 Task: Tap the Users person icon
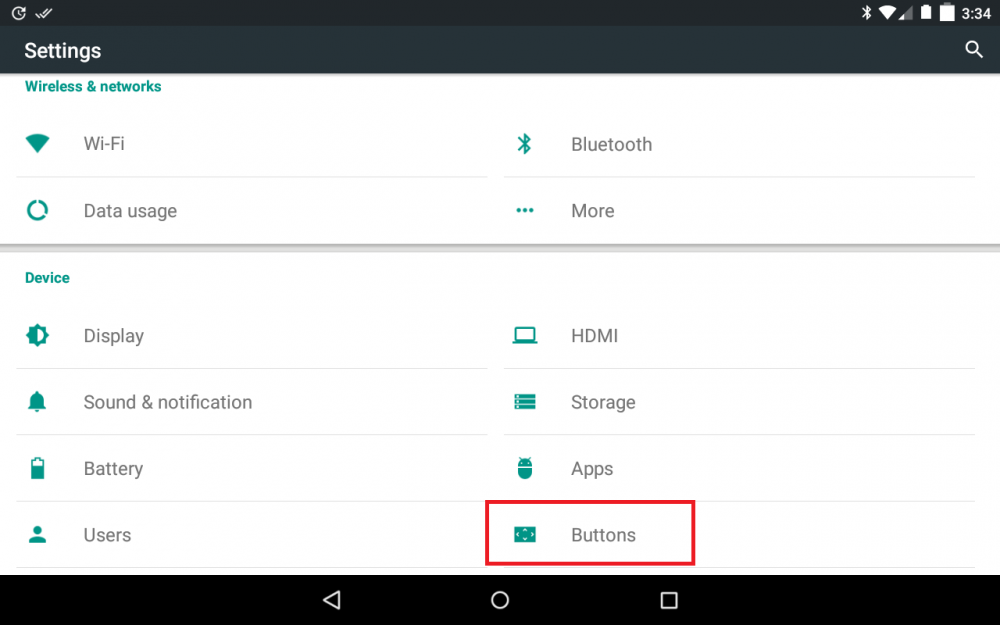(x=38, y=535)
